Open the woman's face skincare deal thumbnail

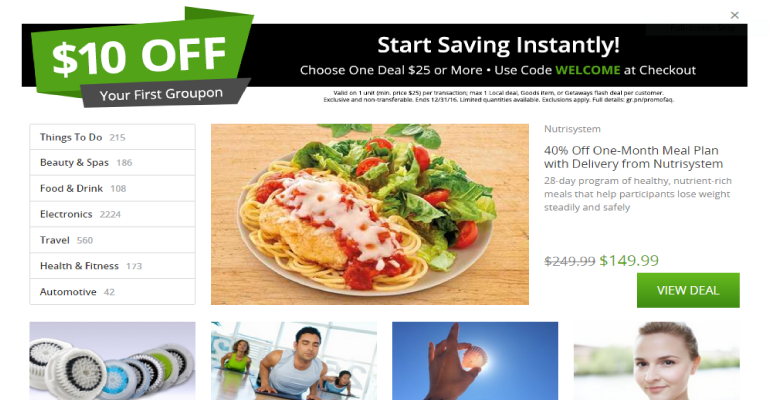pos(657,361)
